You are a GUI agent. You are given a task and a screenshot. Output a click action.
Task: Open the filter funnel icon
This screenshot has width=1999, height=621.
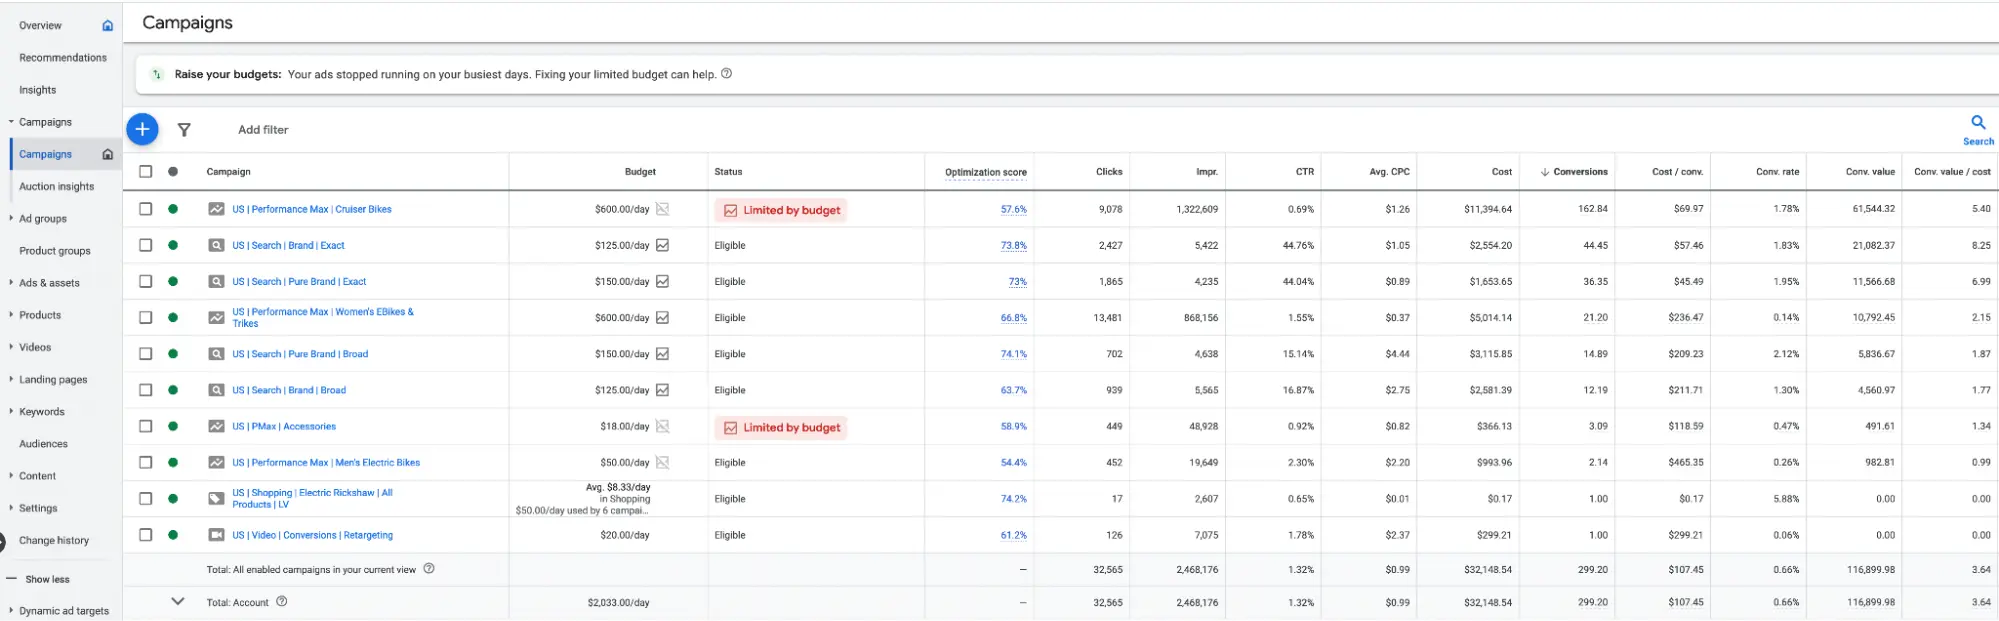tap(184, 130)
